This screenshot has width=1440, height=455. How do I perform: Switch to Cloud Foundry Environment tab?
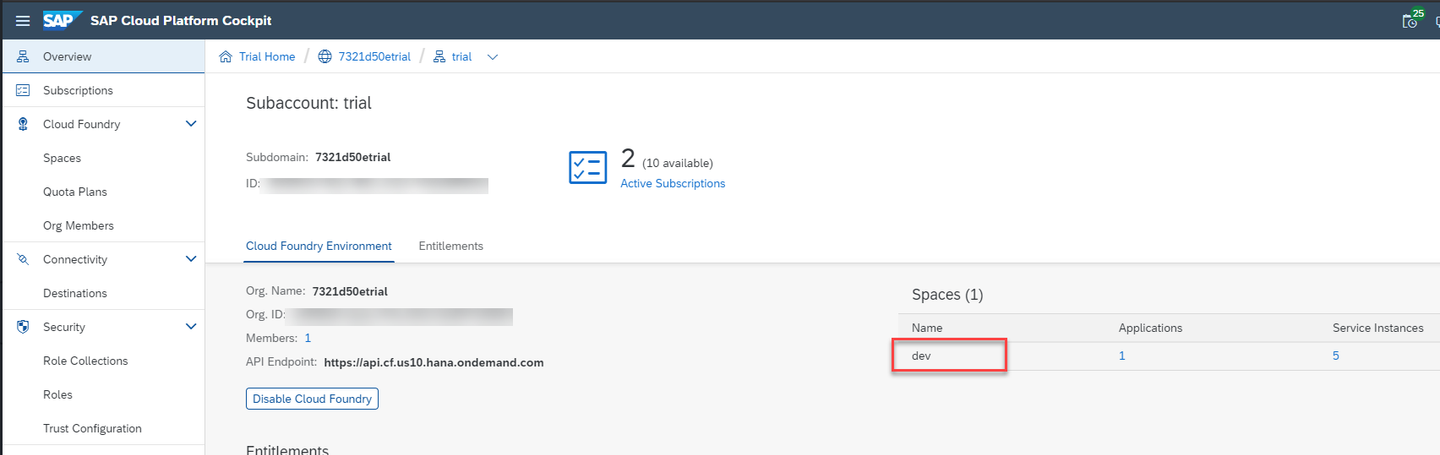click(319, 246)
